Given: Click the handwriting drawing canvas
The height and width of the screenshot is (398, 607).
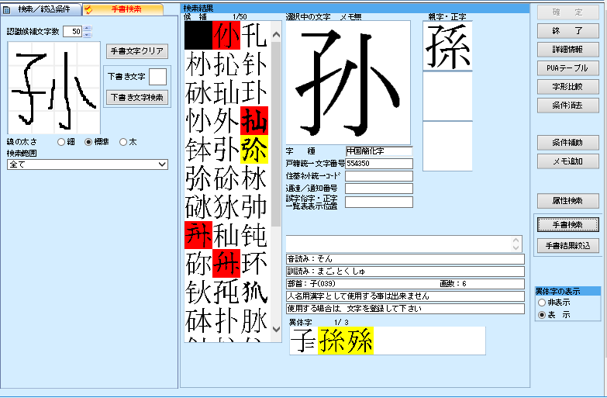Looking at the screenshot, I should 54,88.
